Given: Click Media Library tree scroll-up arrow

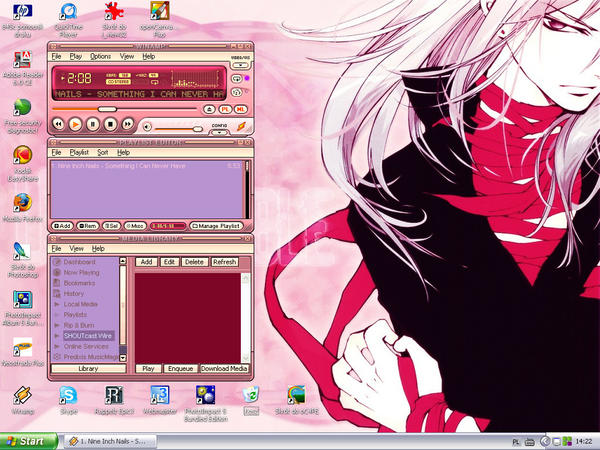Looking at the screenshot, I should coord(123,261).
